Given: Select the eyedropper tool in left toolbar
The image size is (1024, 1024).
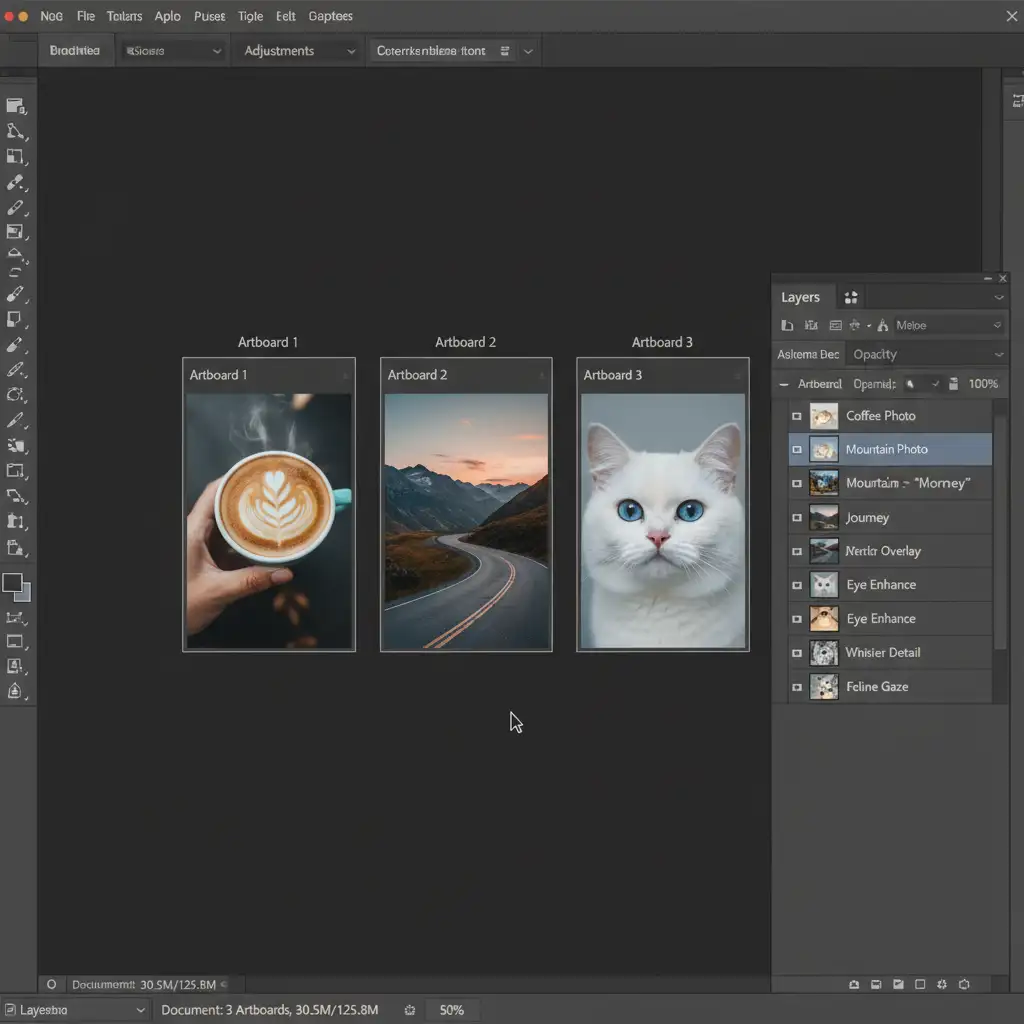Looking at the screenshot, I should 16,182.
